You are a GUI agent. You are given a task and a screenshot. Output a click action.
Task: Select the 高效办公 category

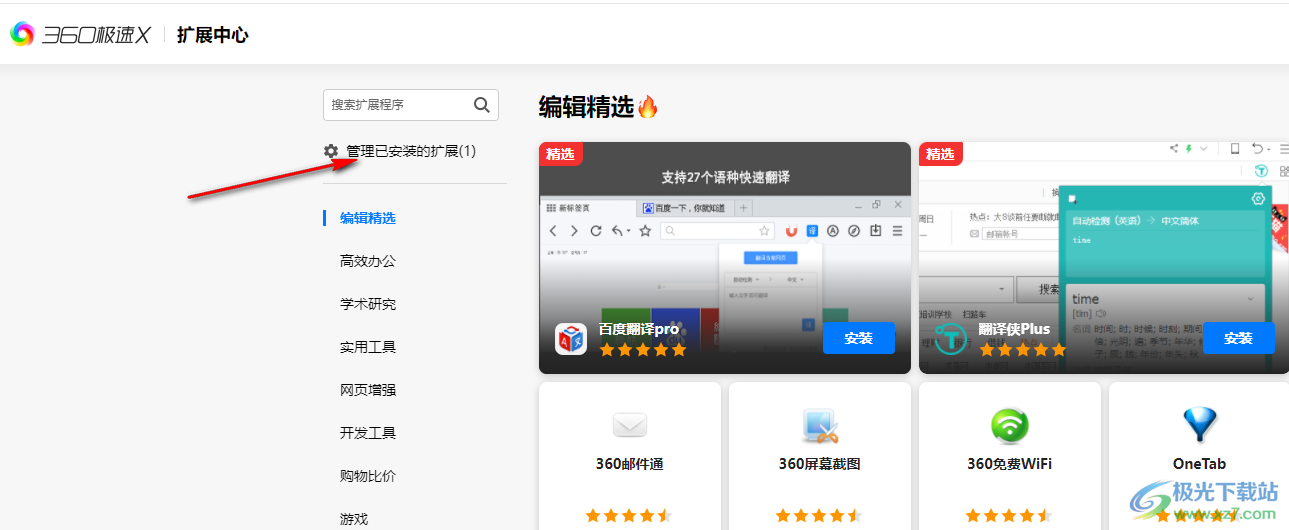(368, 261)
